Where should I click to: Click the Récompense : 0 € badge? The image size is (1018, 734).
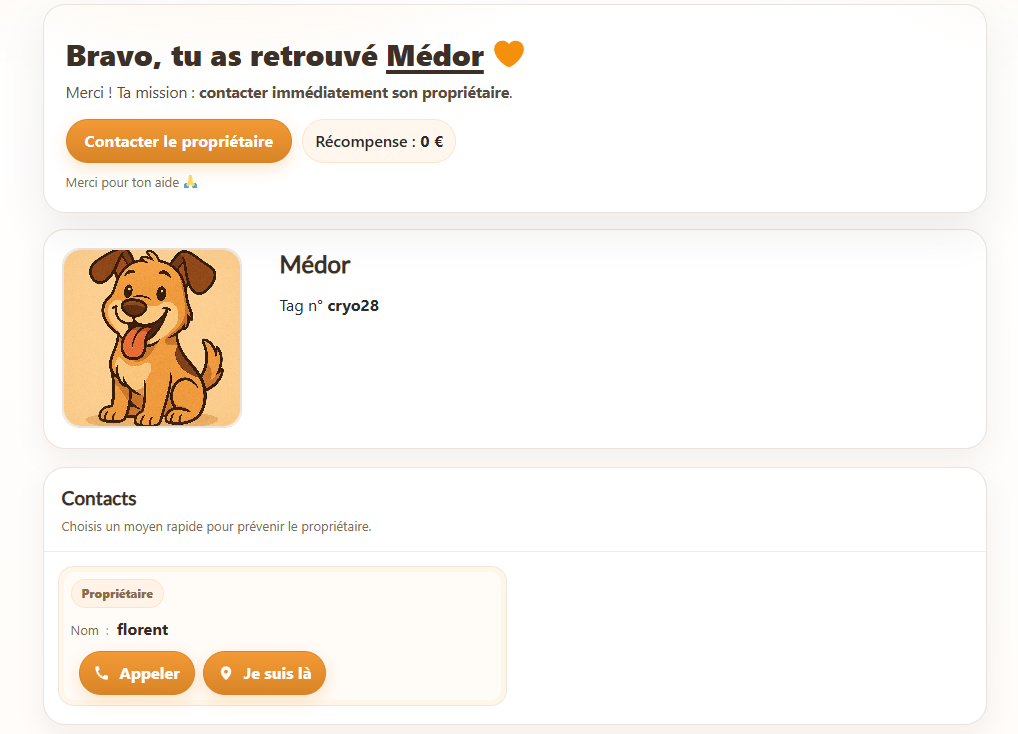point(379,141)
